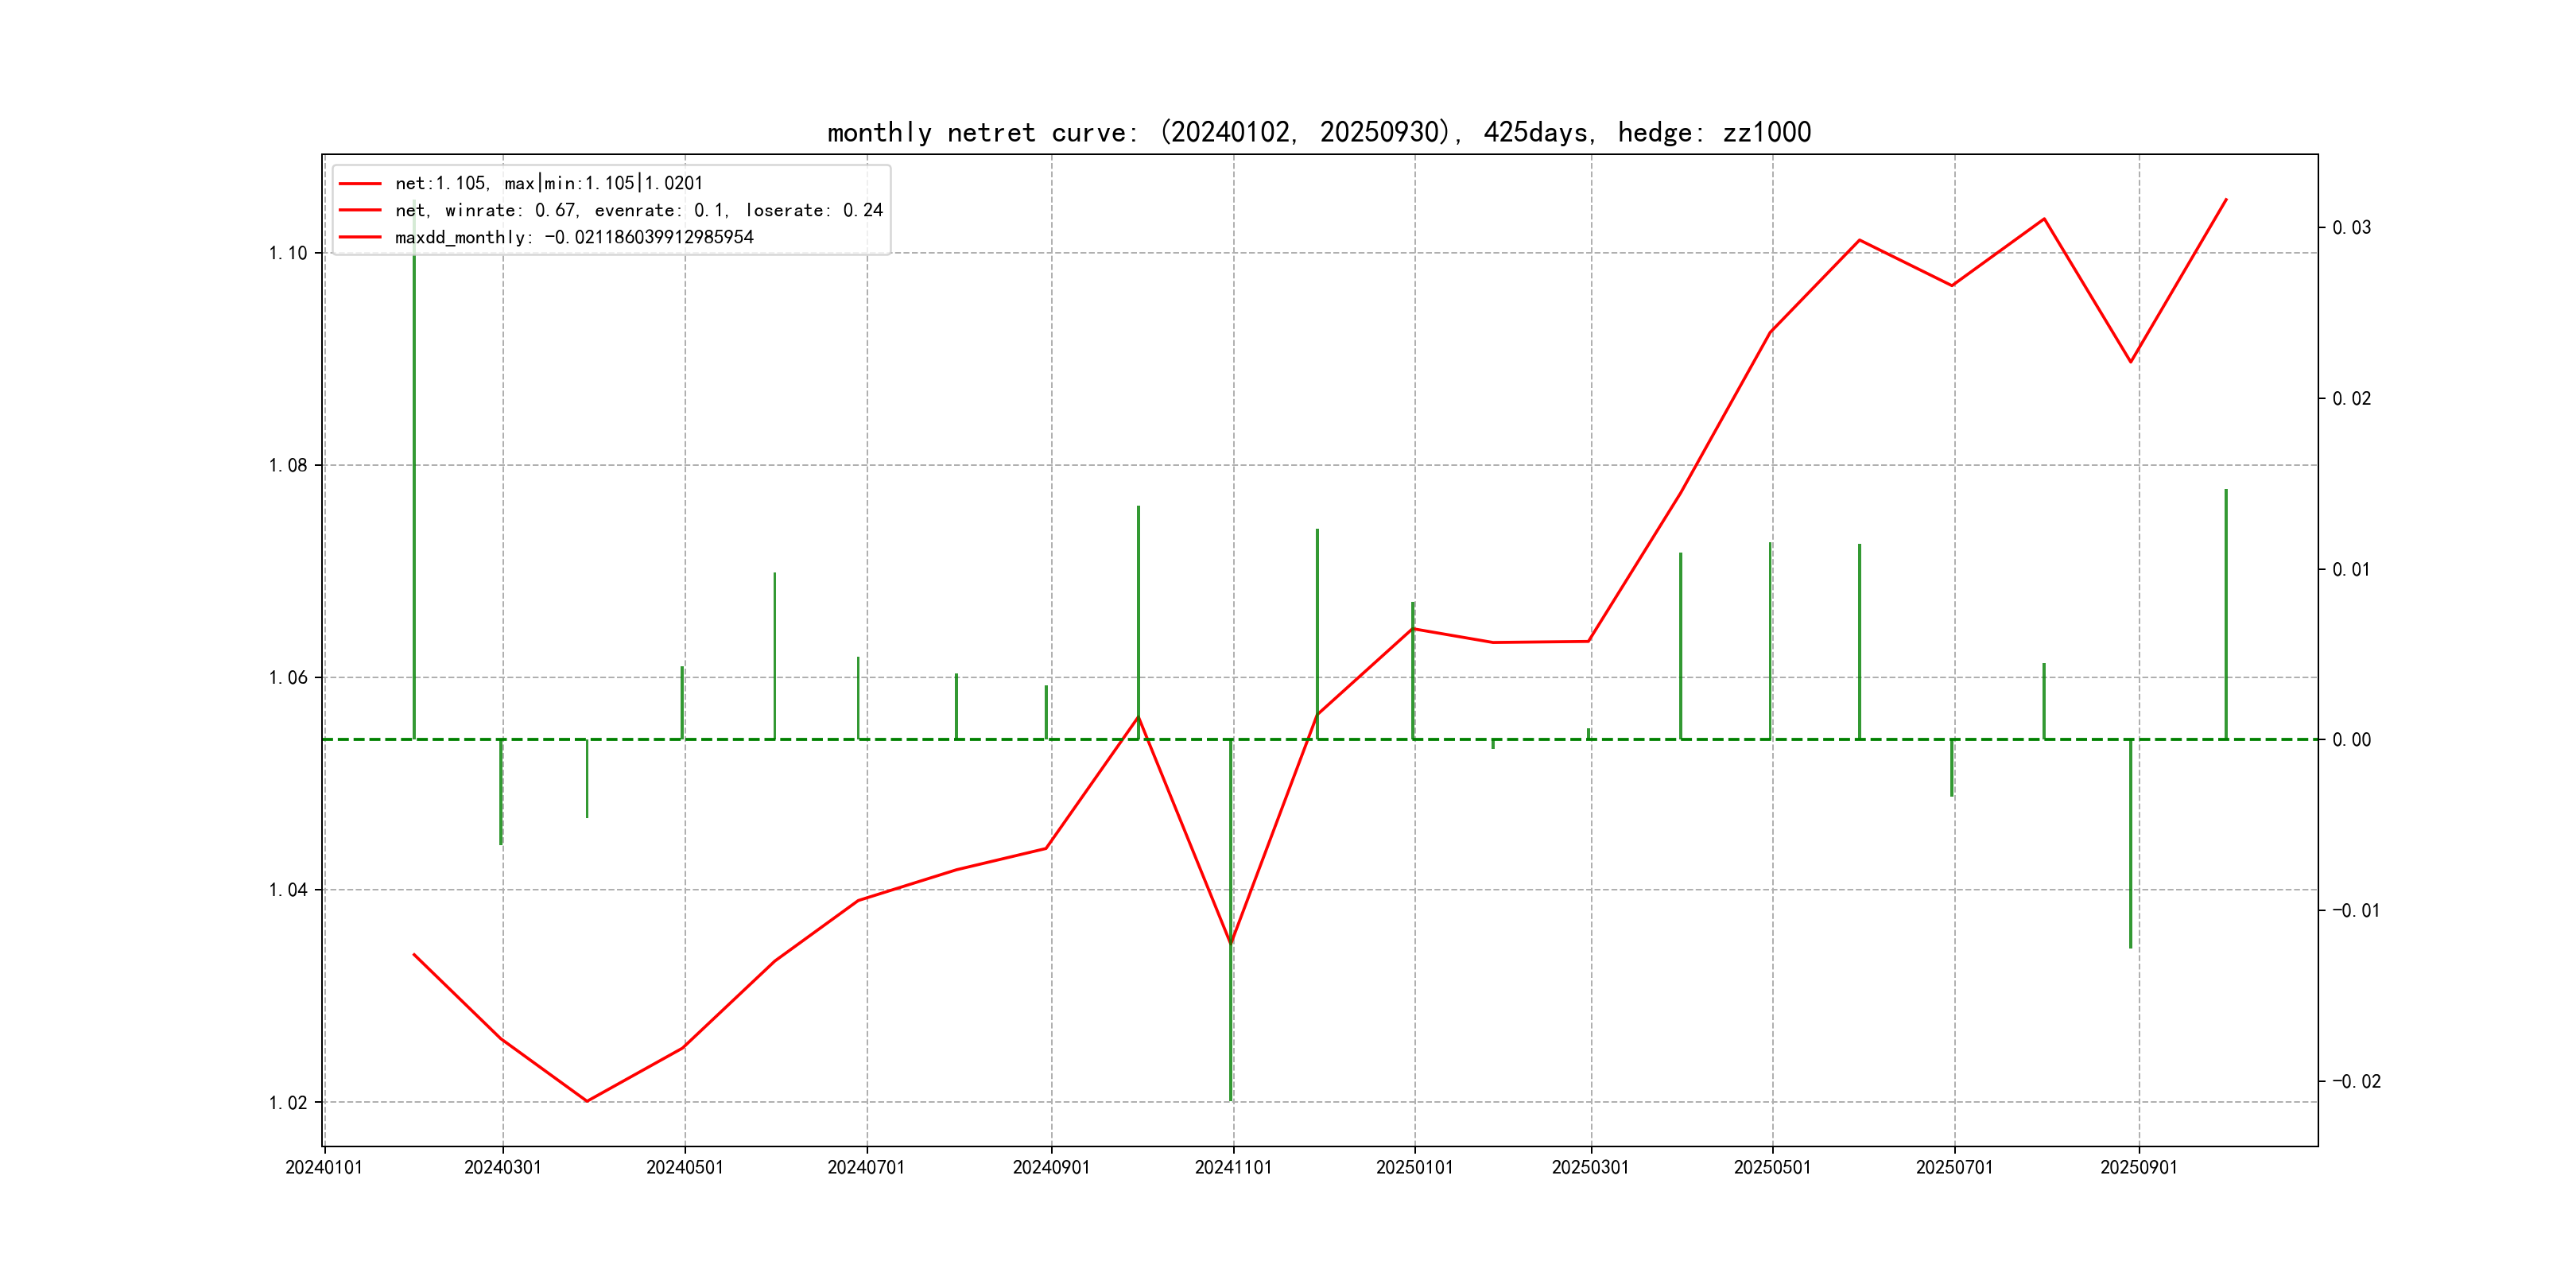Screen dimensions: 2576x1288
Task: Click the 1.10 left axis tick label
Action: coord(288,253)
